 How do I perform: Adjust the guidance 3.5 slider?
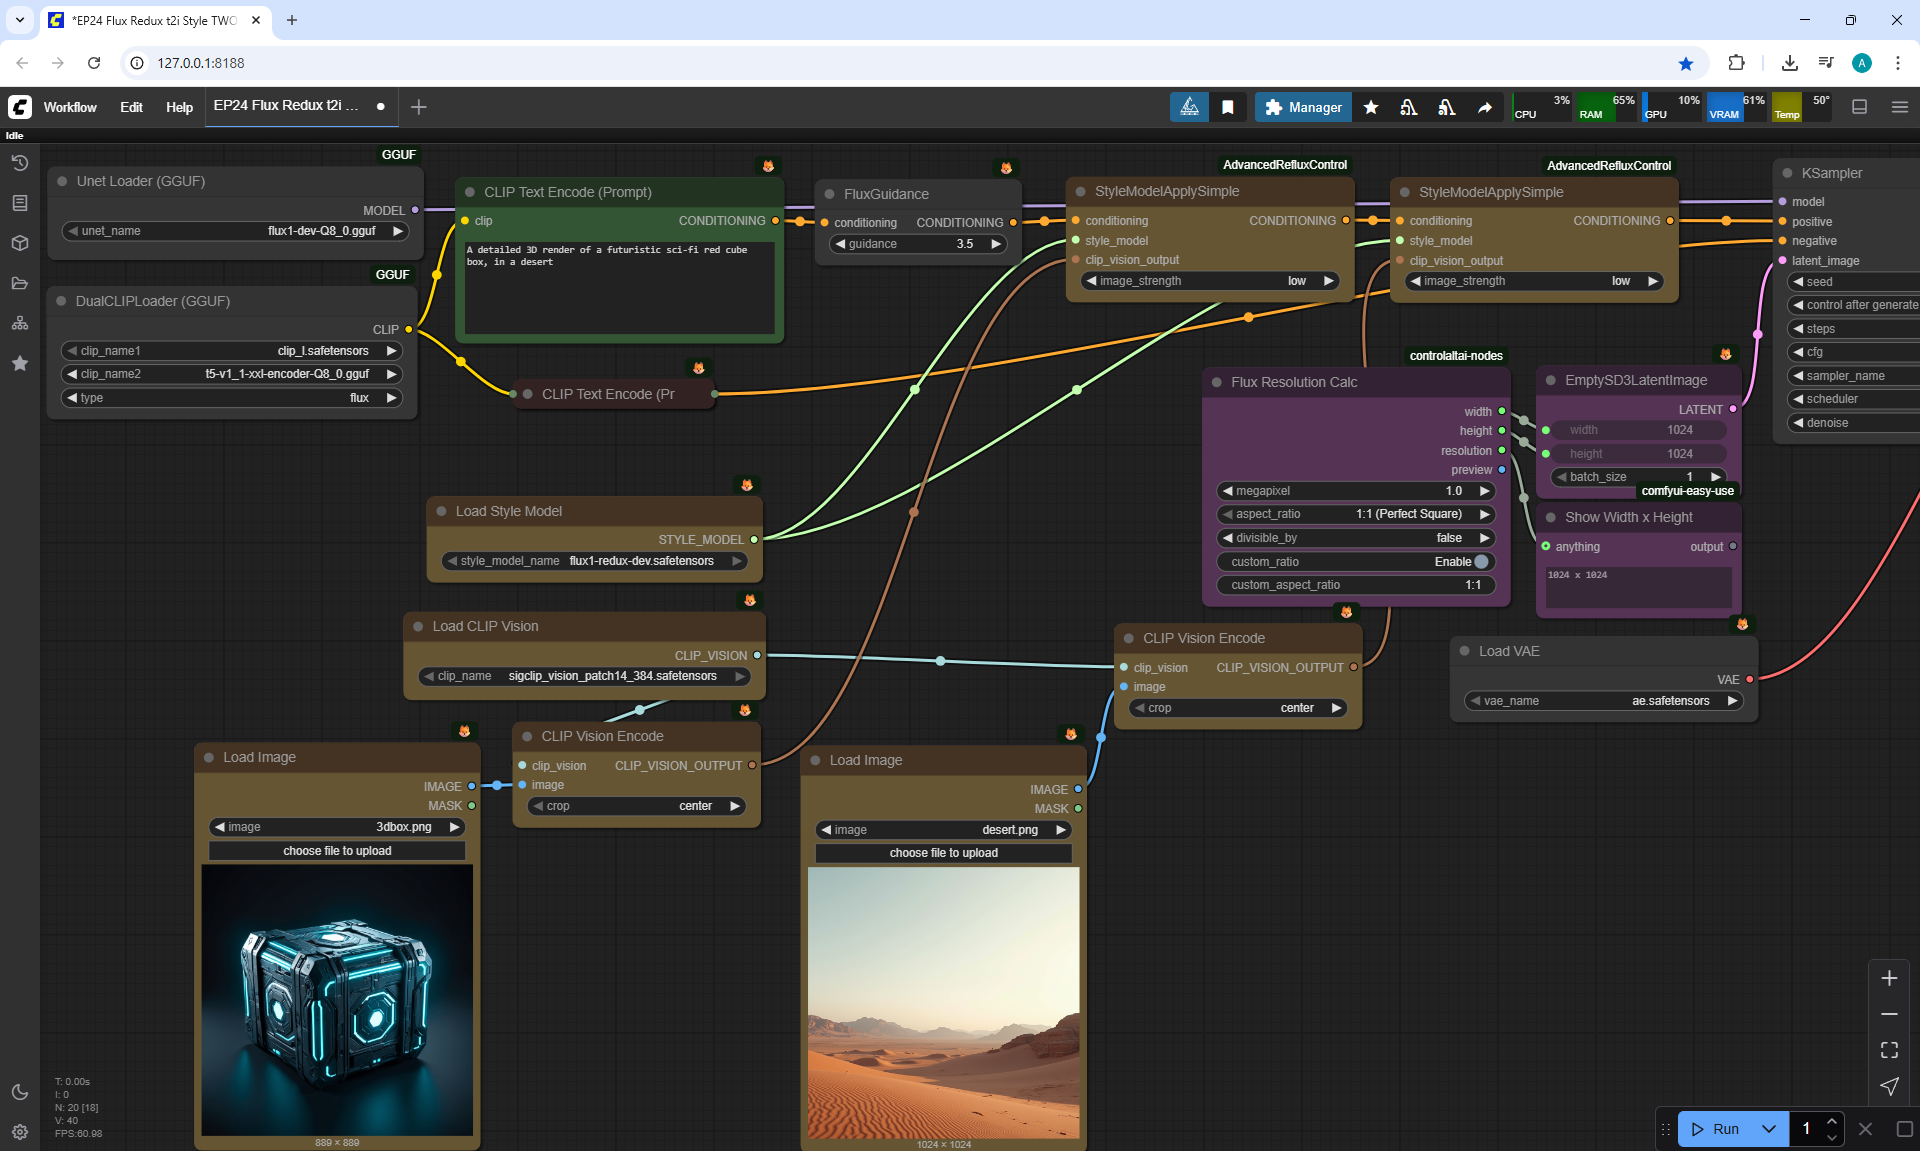click(918, 244)
